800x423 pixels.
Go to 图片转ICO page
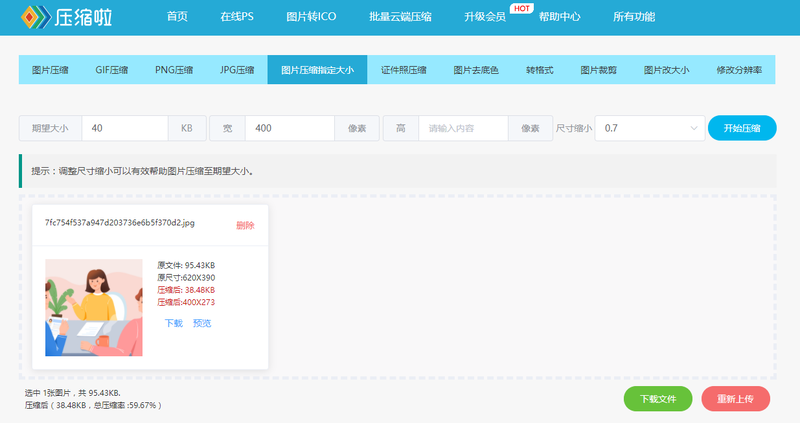point(311,17)
